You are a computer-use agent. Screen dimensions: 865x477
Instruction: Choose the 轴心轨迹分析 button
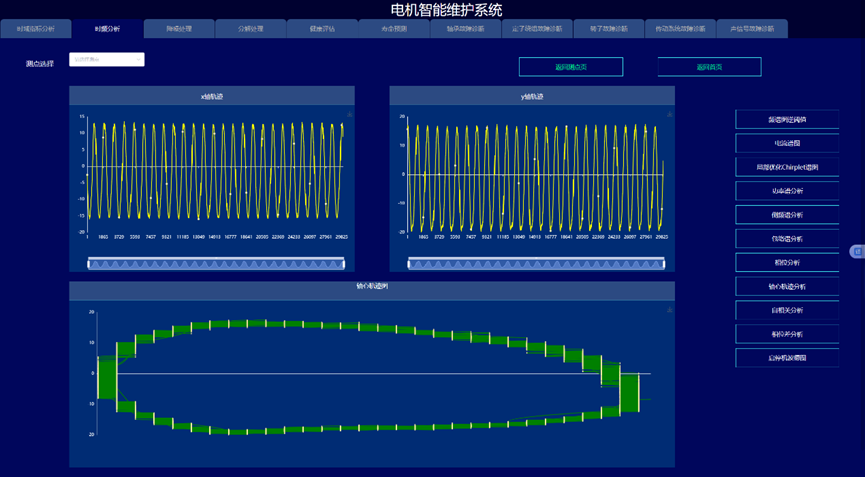787,286
